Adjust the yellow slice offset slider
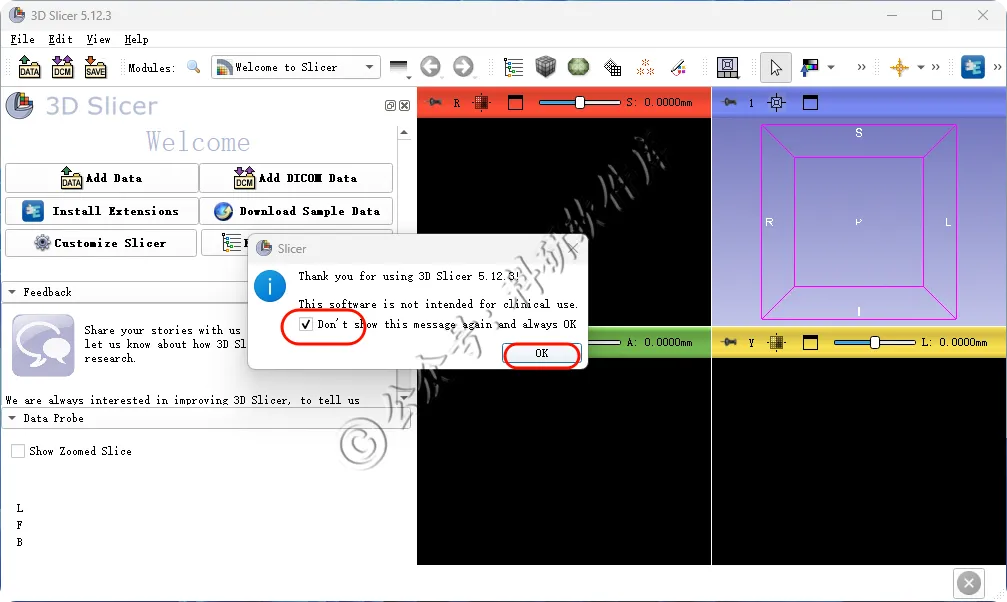 (x=875, y=342)
